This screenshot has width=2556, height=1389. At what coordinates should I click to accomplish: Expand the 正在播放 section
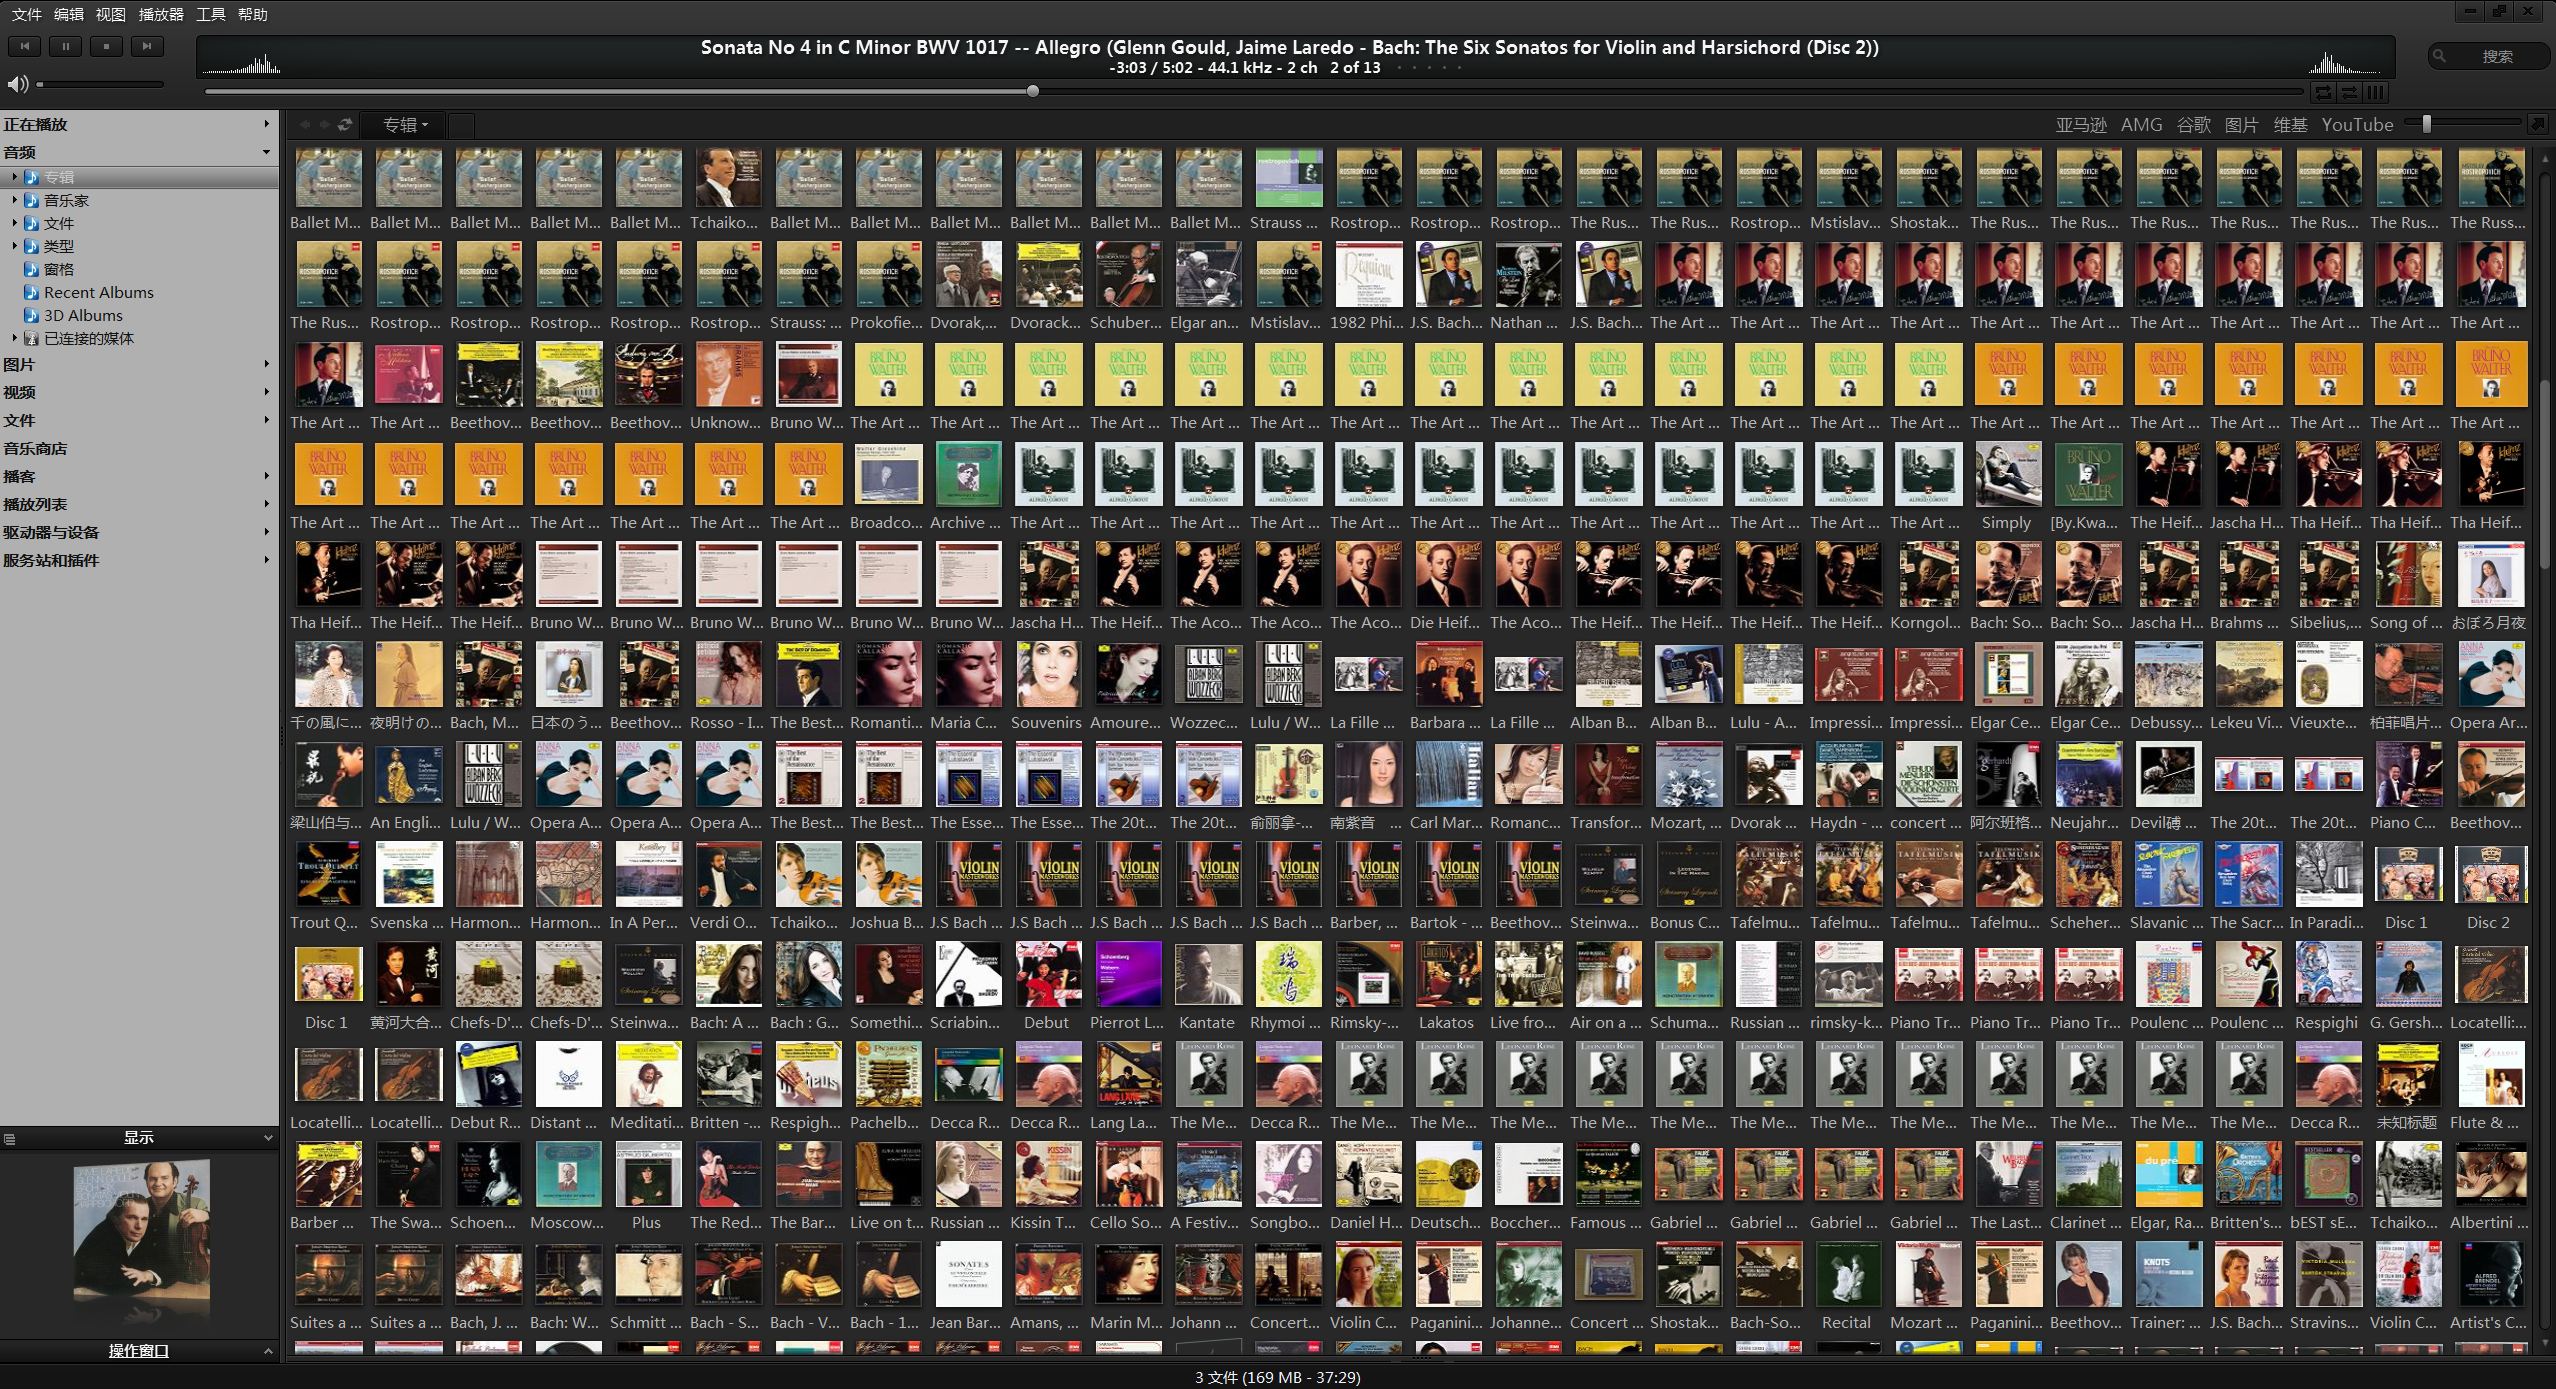[x=139, y=124]
